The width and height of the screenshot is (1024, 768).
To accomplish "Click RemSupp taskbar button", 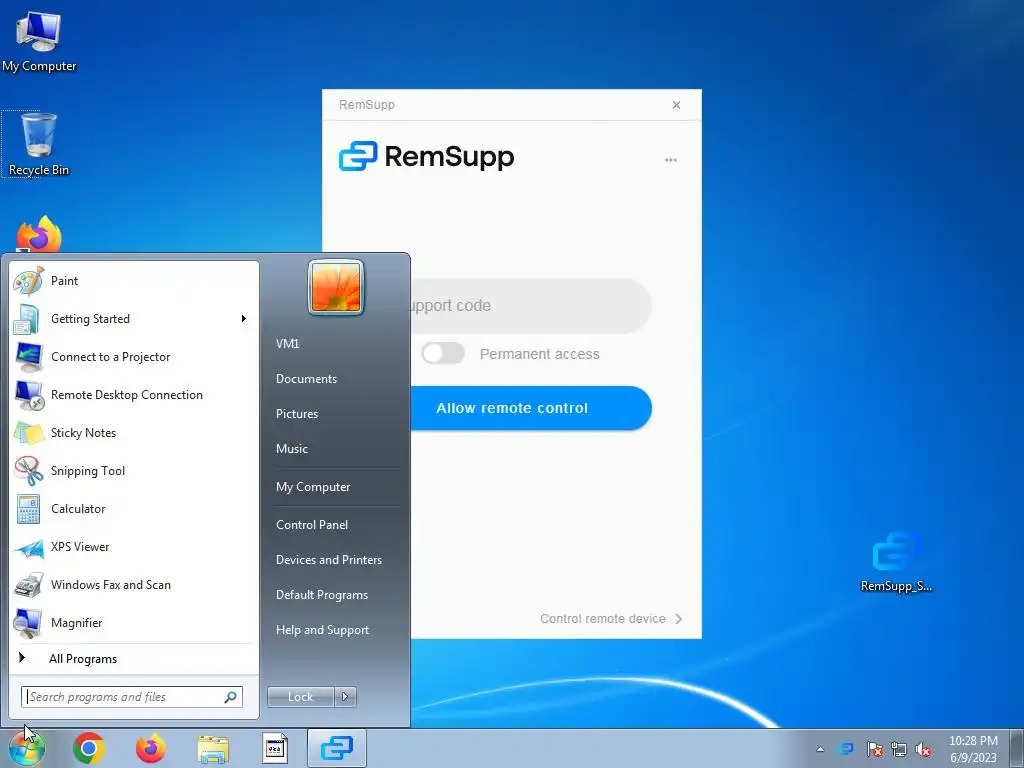I will (x=337, y=748).
